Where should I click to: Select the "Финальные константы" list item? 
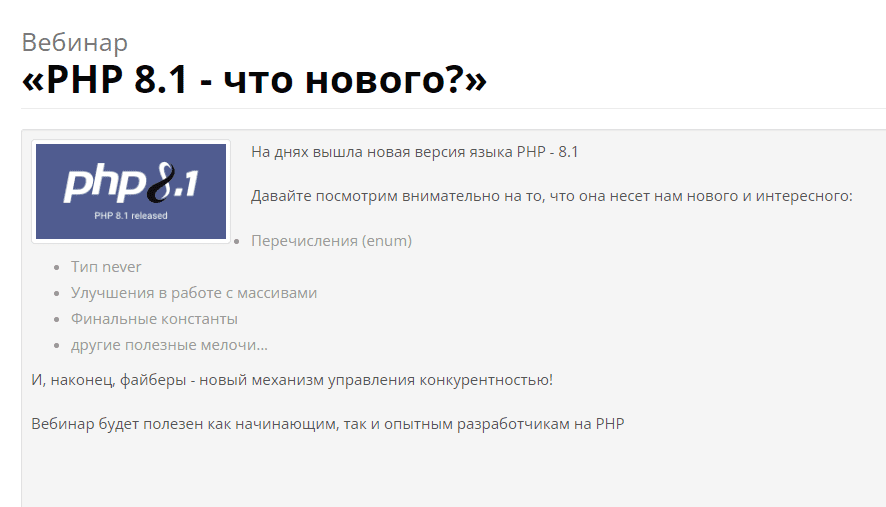tap(154, 319)
